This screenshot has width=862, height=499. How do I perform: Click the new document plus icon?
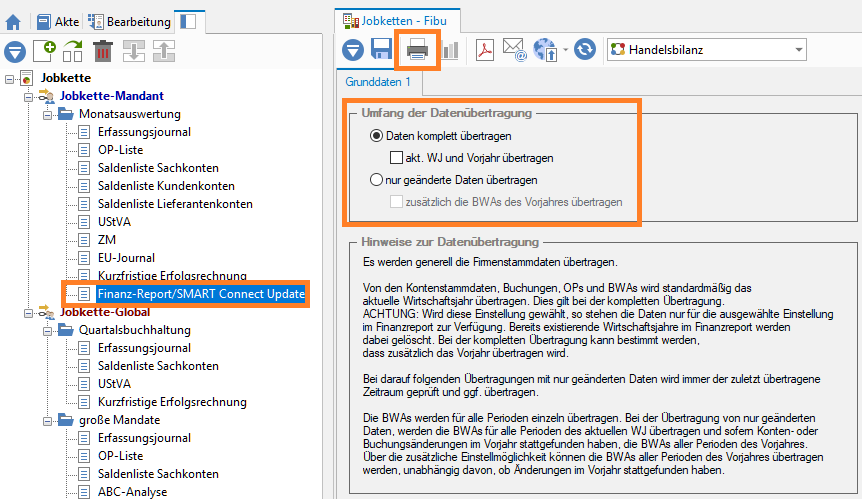[x=45, y=51]
